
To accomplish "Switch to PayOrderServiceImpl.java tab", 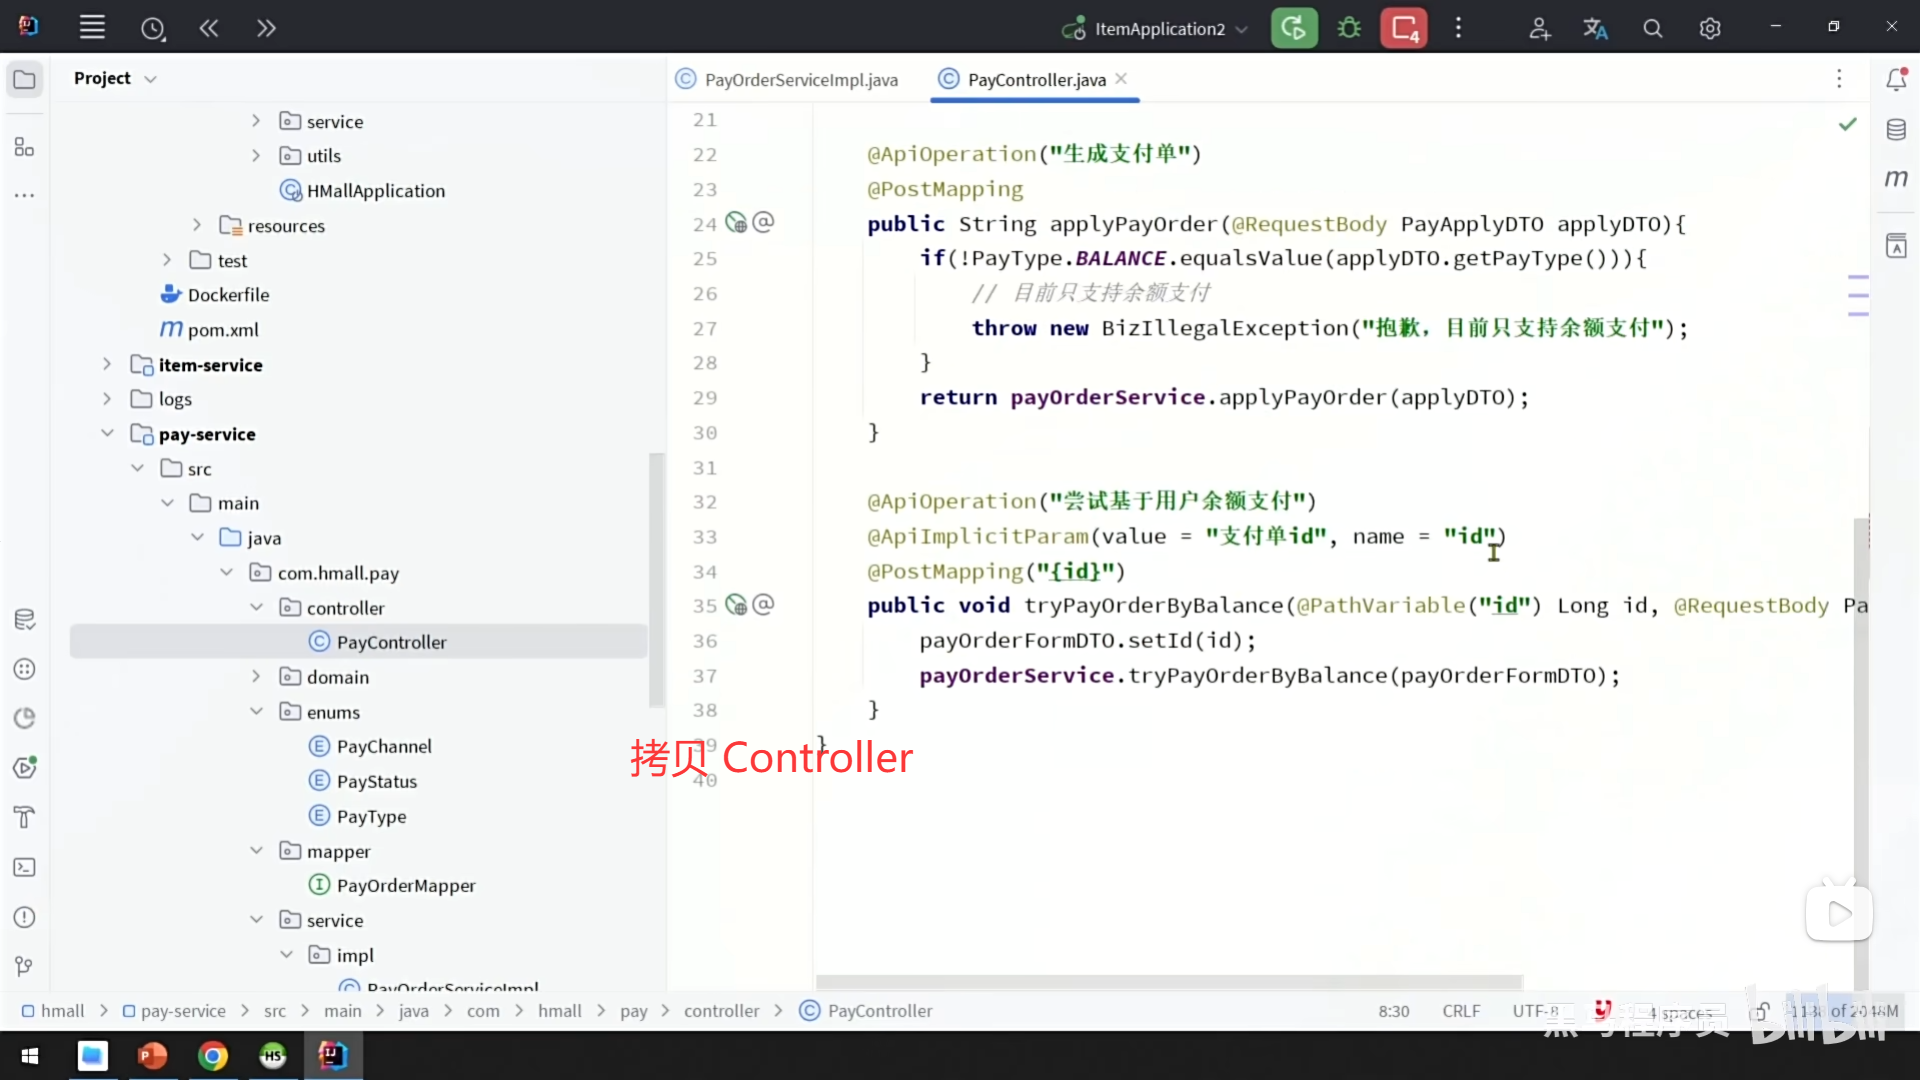I will pos(800,80).
